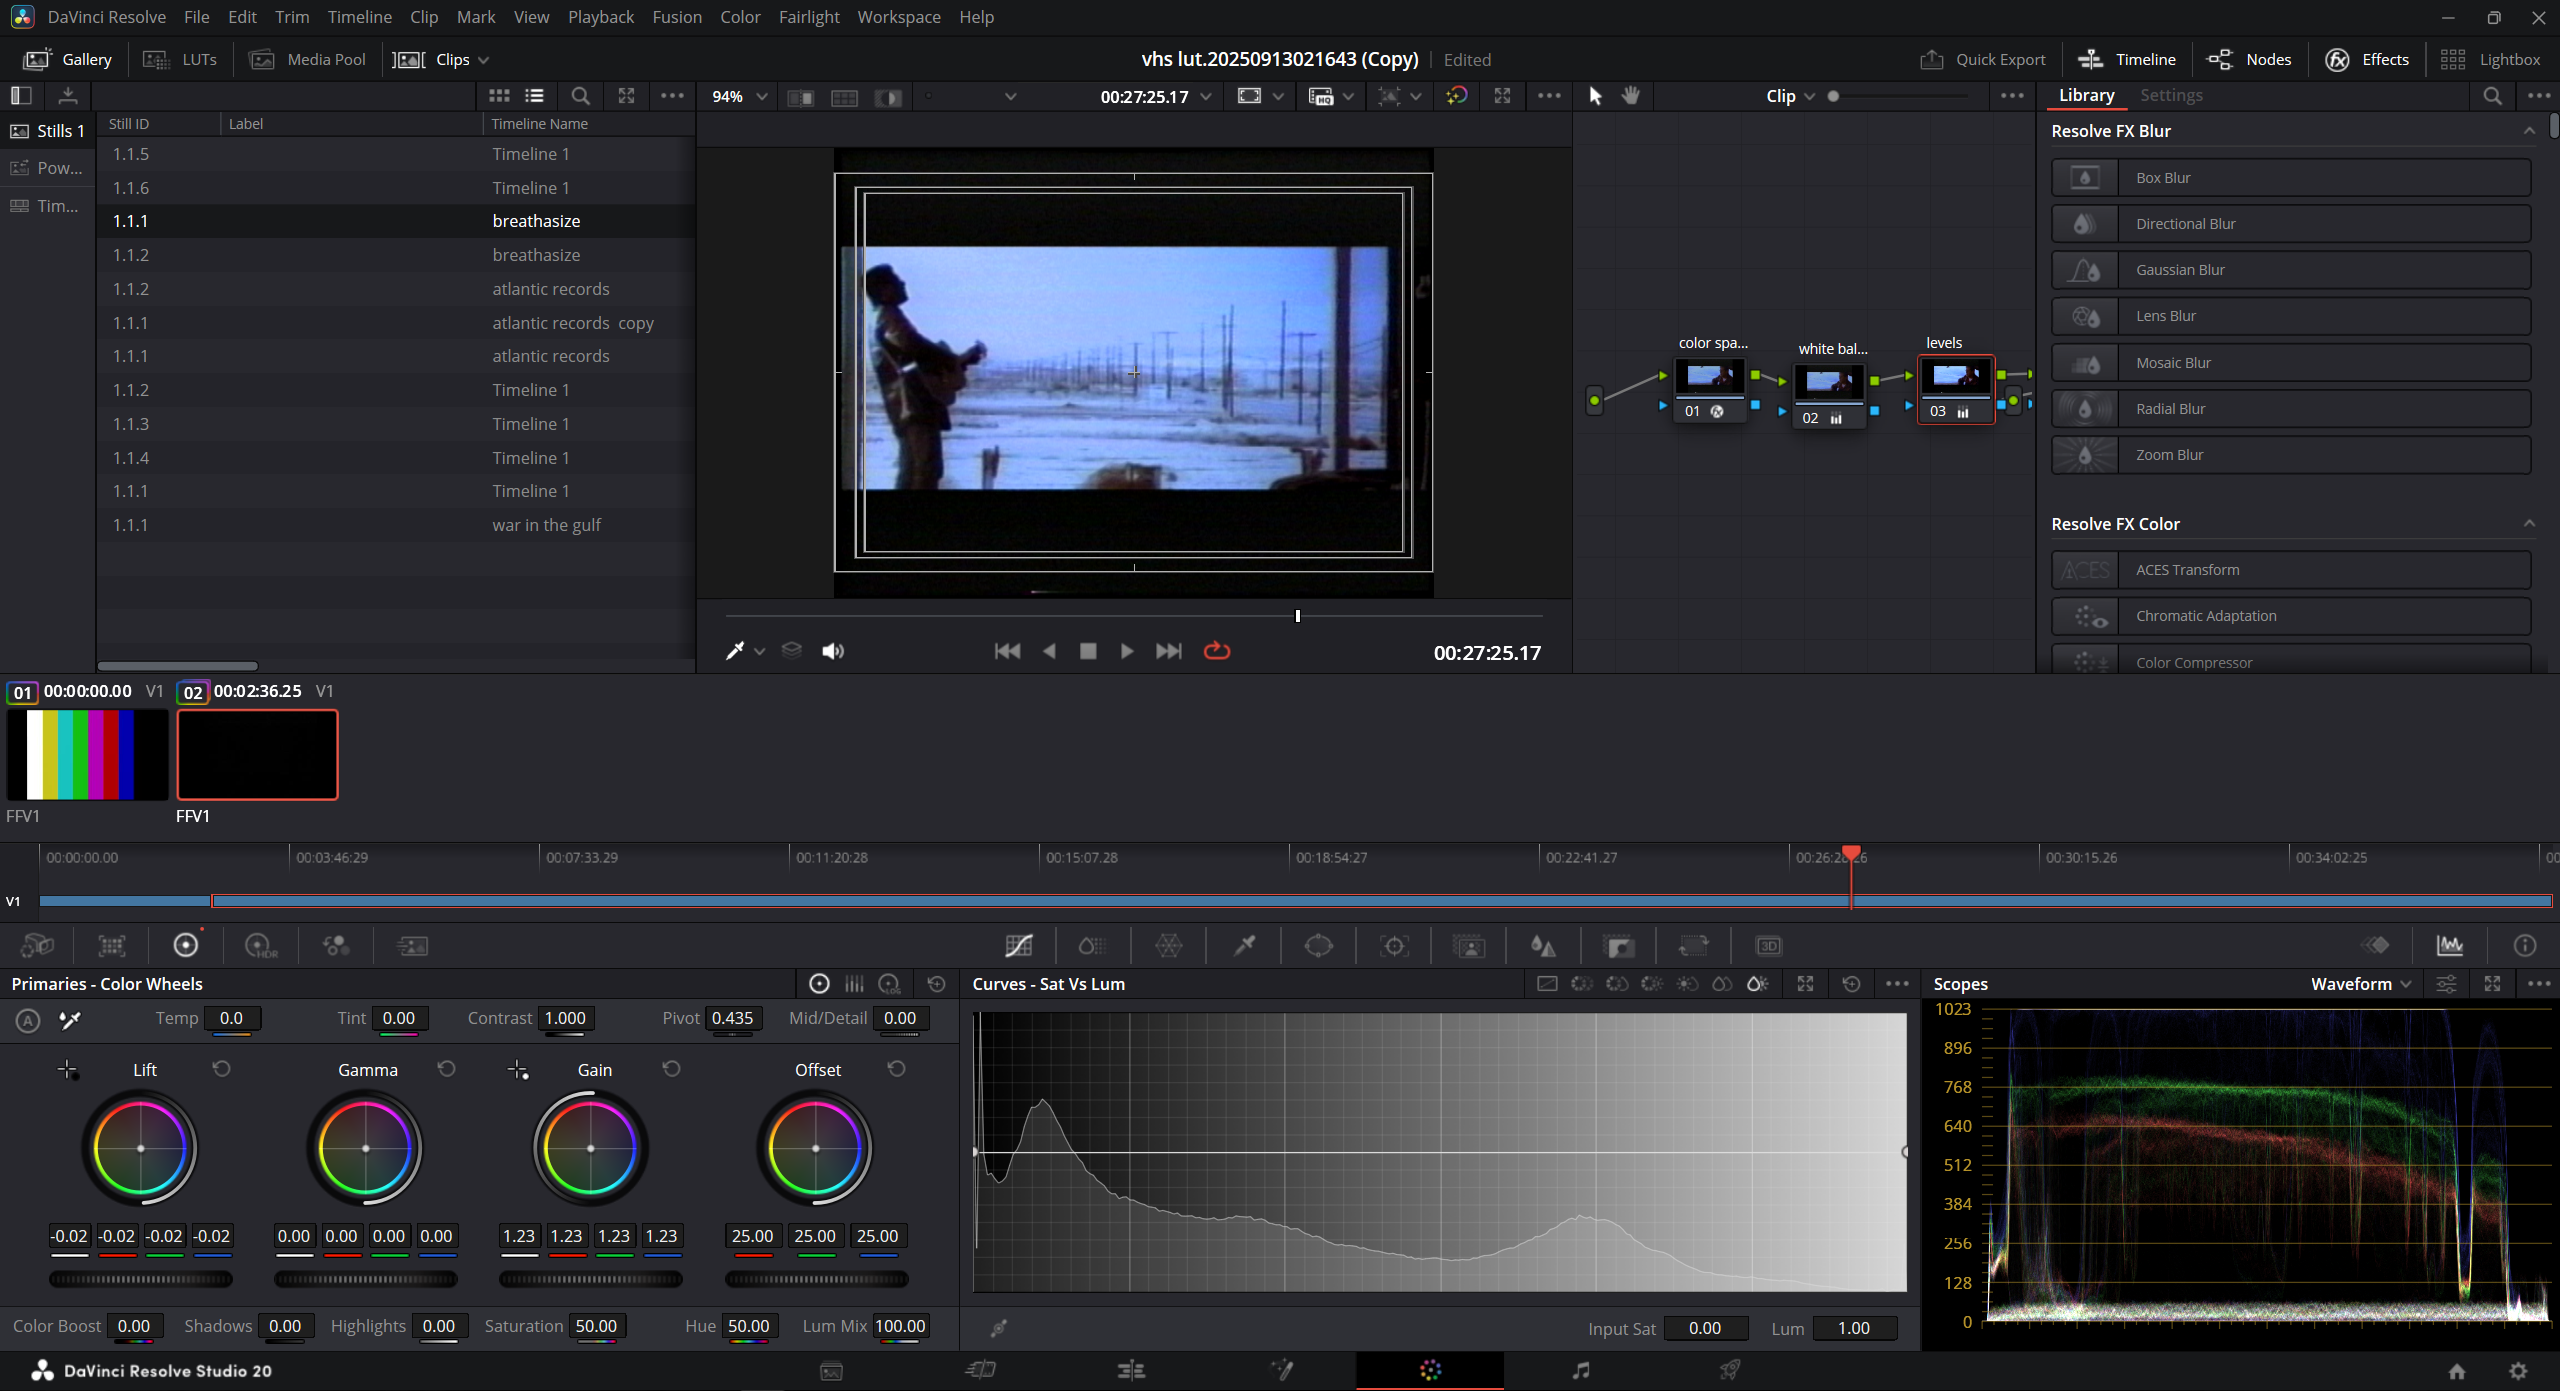Image resolution: width=2560 pixels, height=1391 pixels.
Task: Switch to the Fairlight page icon
Action: tap(1580, 1370)
